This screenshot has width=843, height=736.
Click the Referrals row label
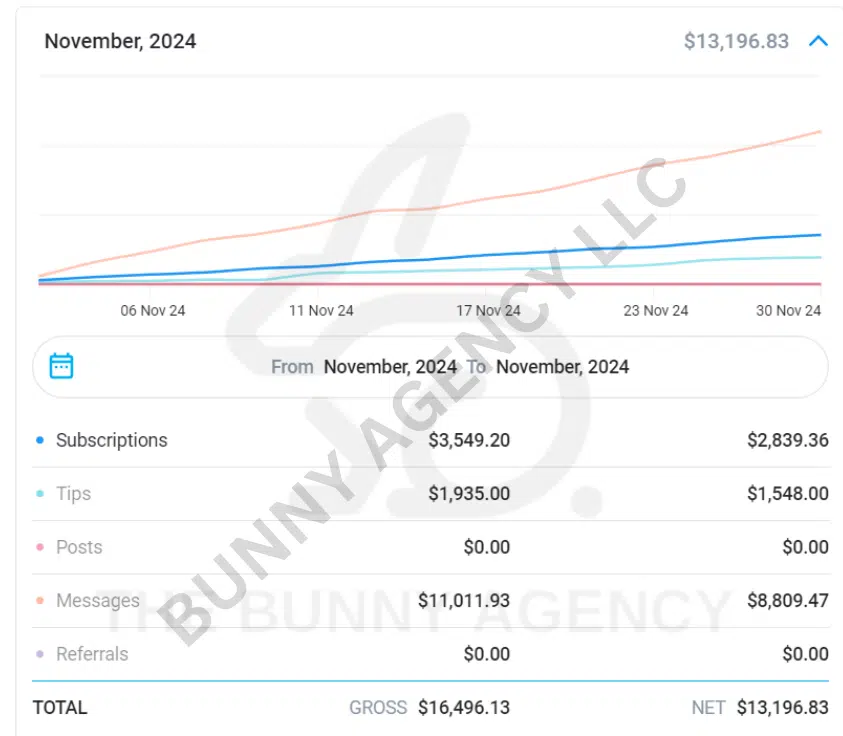tap(92, 654)
